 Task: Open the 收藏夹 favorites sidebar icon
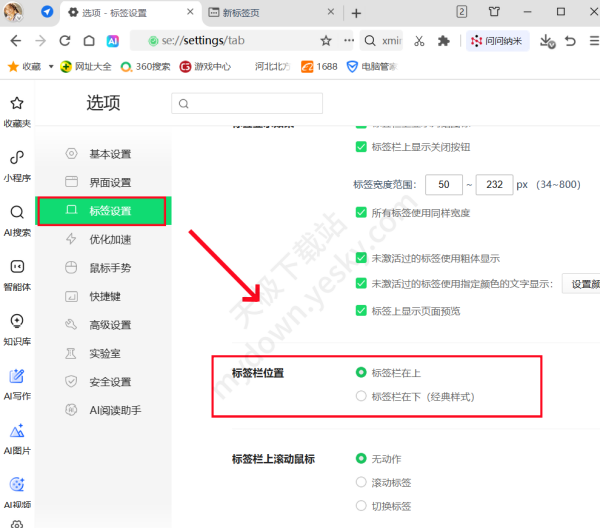click(x=16, y=110)
